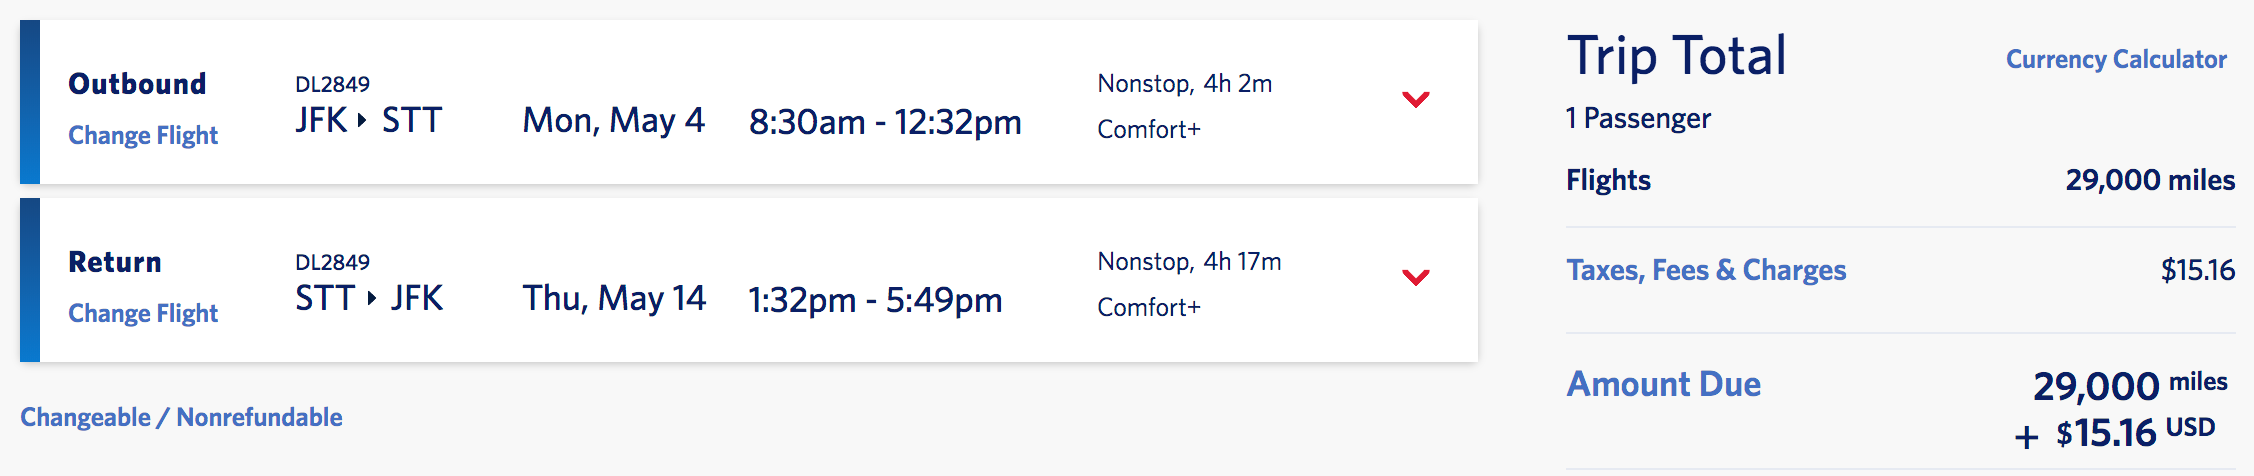
Task: Click the 1:32pm - 5:49pm return time
Action: tap(875, 300)
